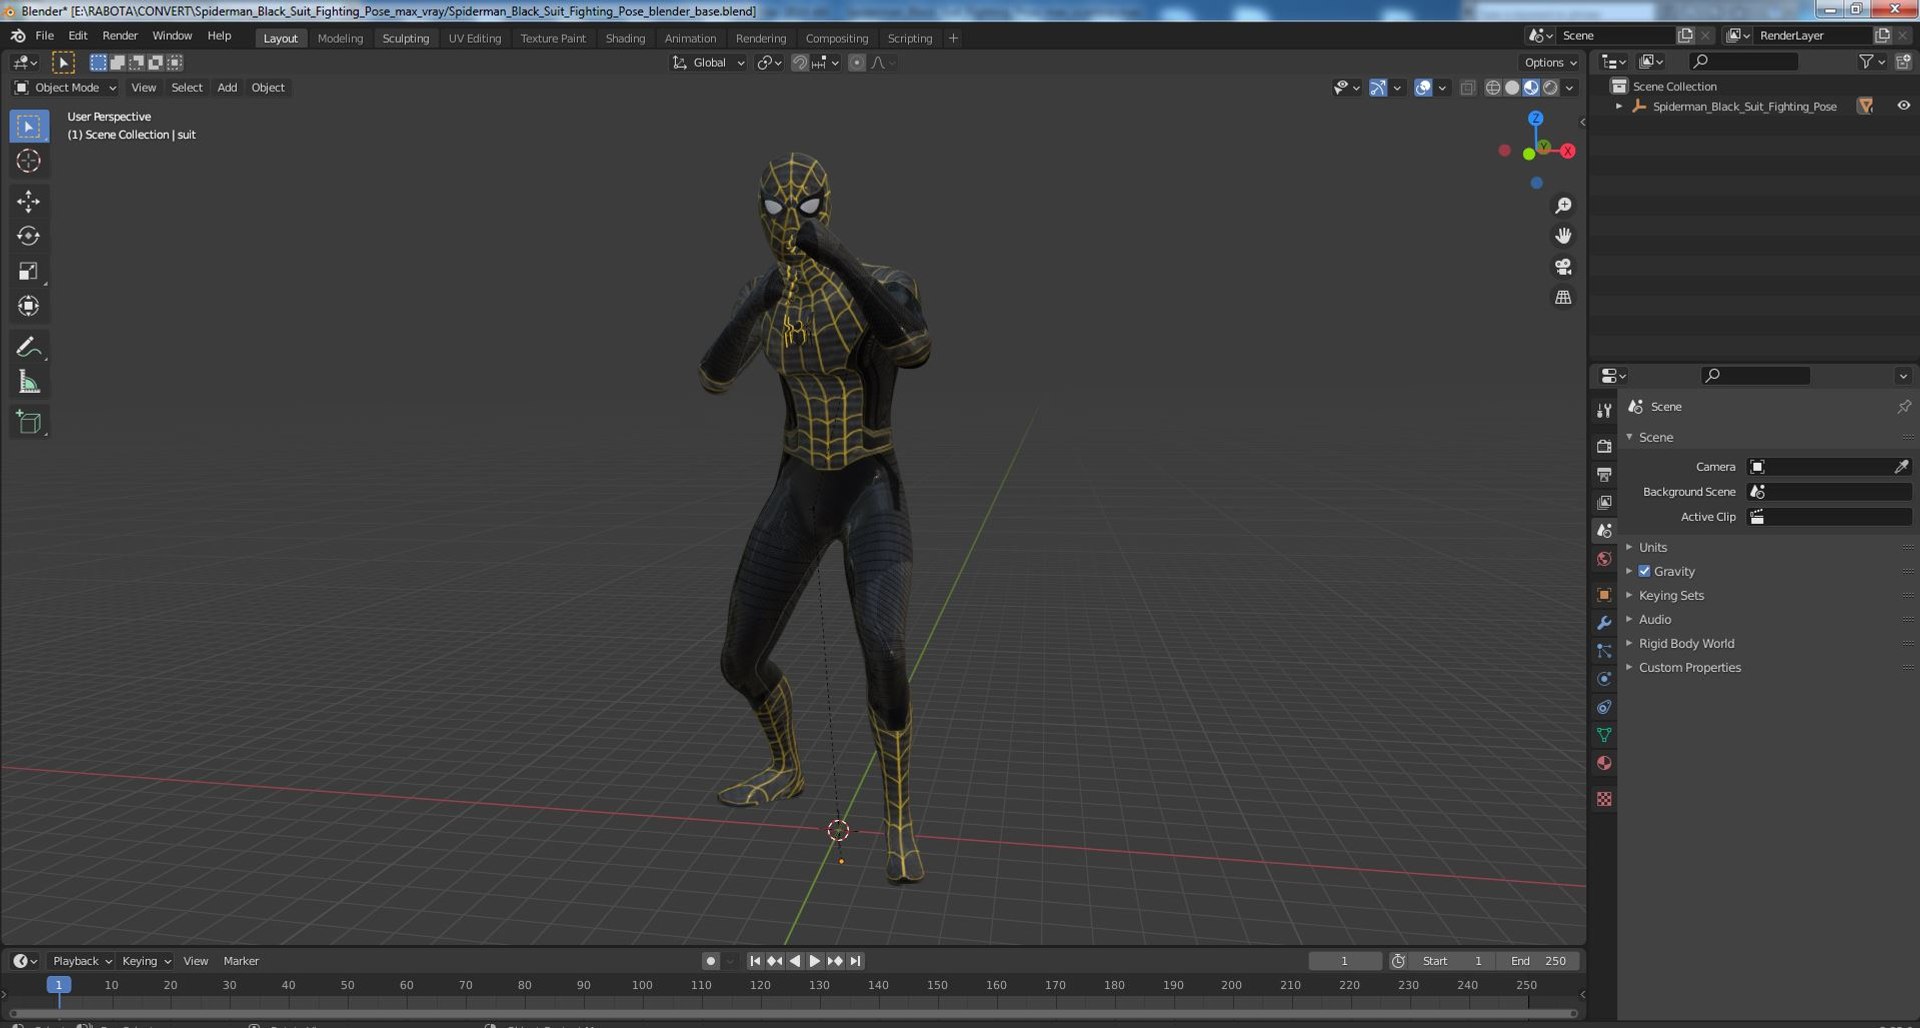Image resolution: width=1920 pixels, height=1028 pixels.
Task: Toggle the auto keying record button
Action: (x=710, y=961)
